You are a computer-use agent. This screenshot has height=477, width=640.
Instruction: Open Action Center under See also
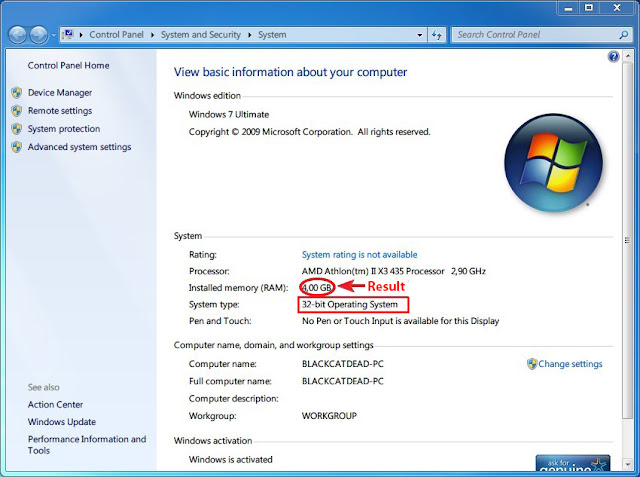coord(55,405)
